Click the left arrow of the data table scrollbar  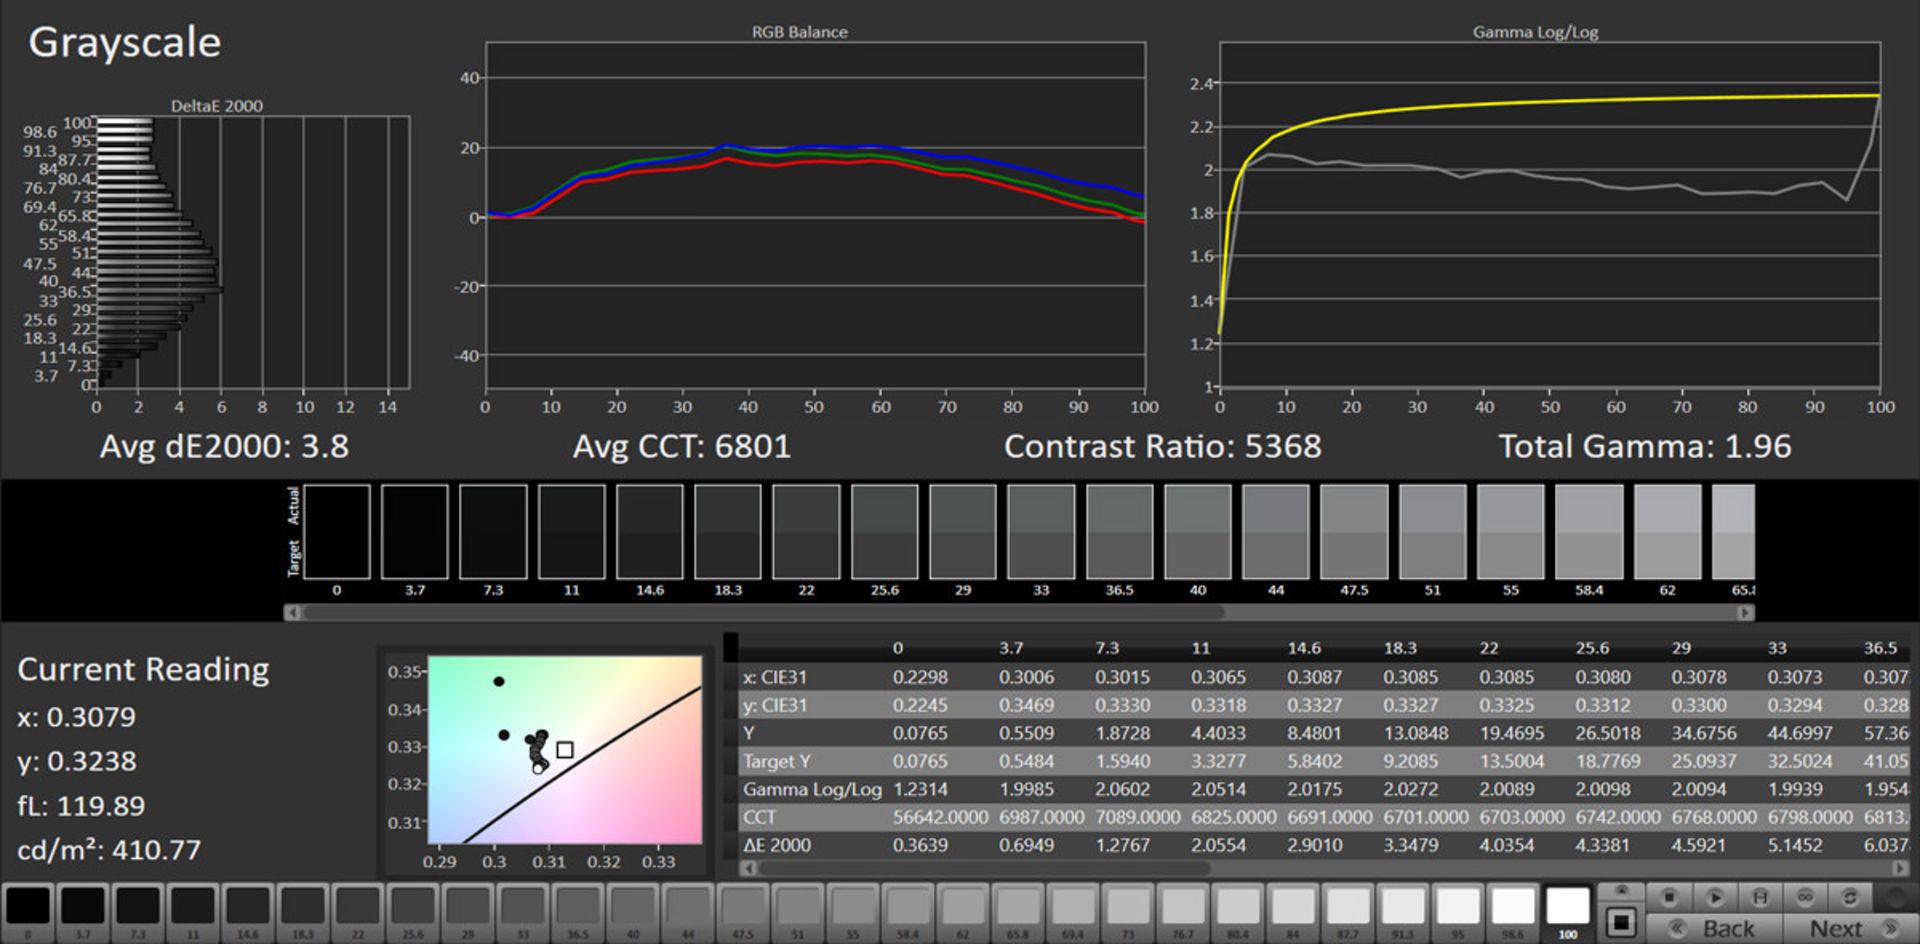[x=747, y=868]
